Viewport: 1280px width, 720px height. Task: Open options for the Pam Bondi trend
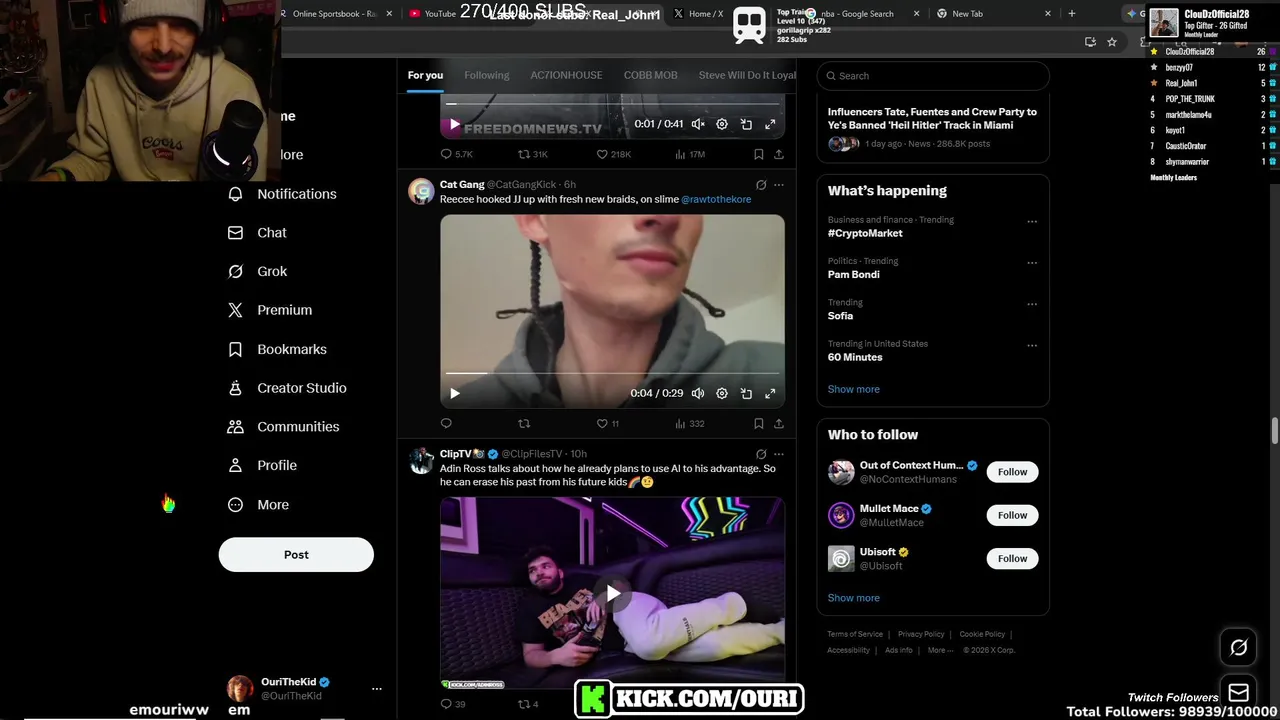pyautogui.click(x=1032, y=263)
